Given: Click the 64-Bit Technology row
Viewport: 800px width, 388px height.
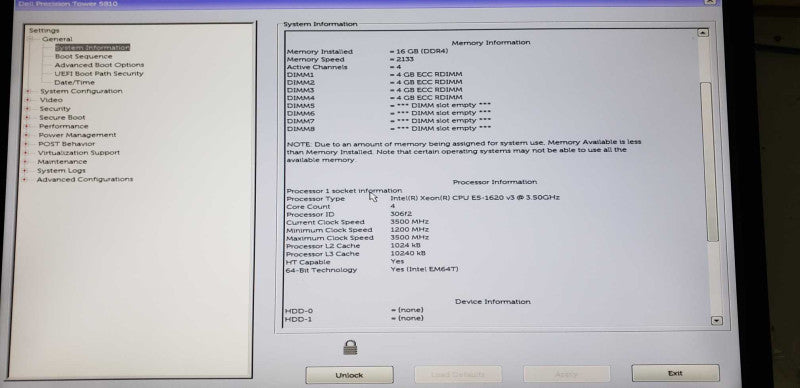Looking at the screenshot, I should click(x=372, y=270).
